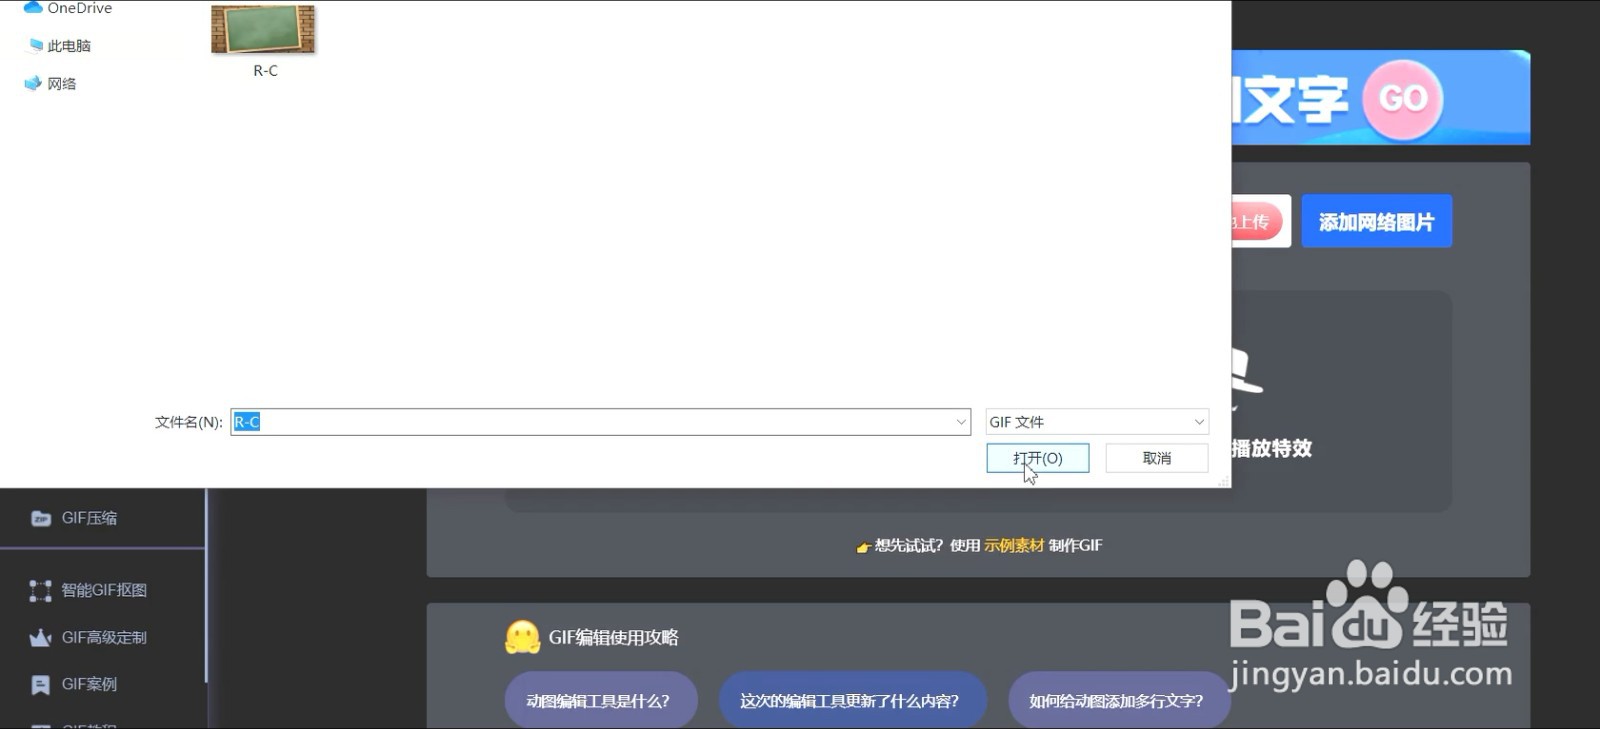Select the R-C blackboard thumbnail
The width and height of the screenshot is (1600, 729).
coord(263,29)
